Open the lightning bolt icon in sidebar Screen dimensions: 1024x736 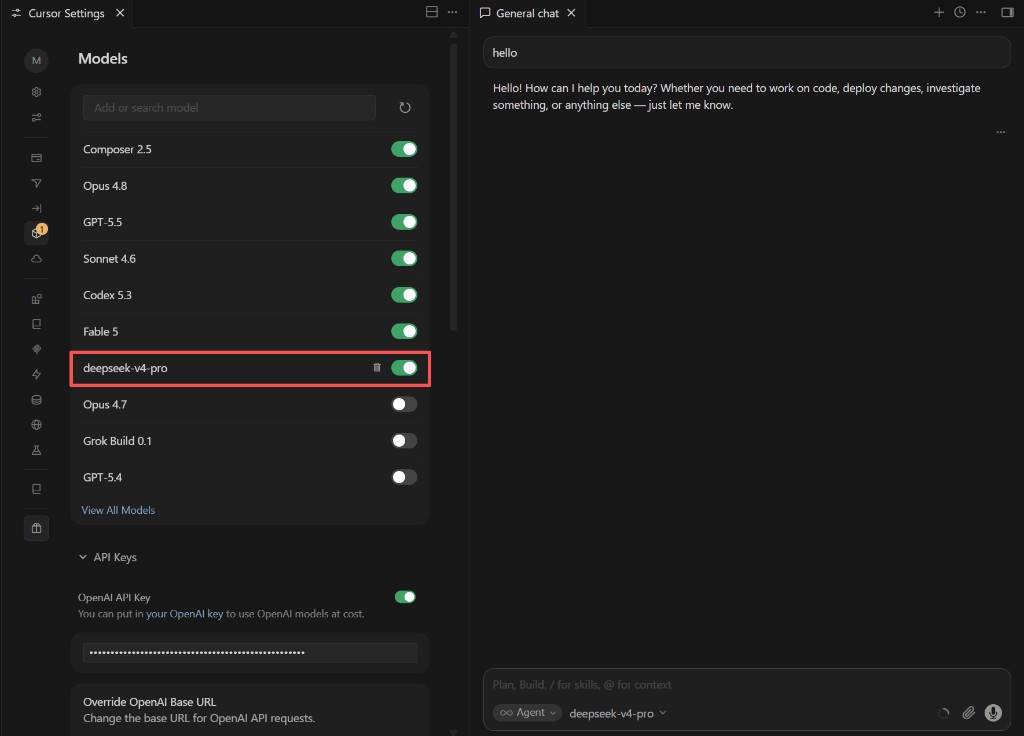click(37, 374)
